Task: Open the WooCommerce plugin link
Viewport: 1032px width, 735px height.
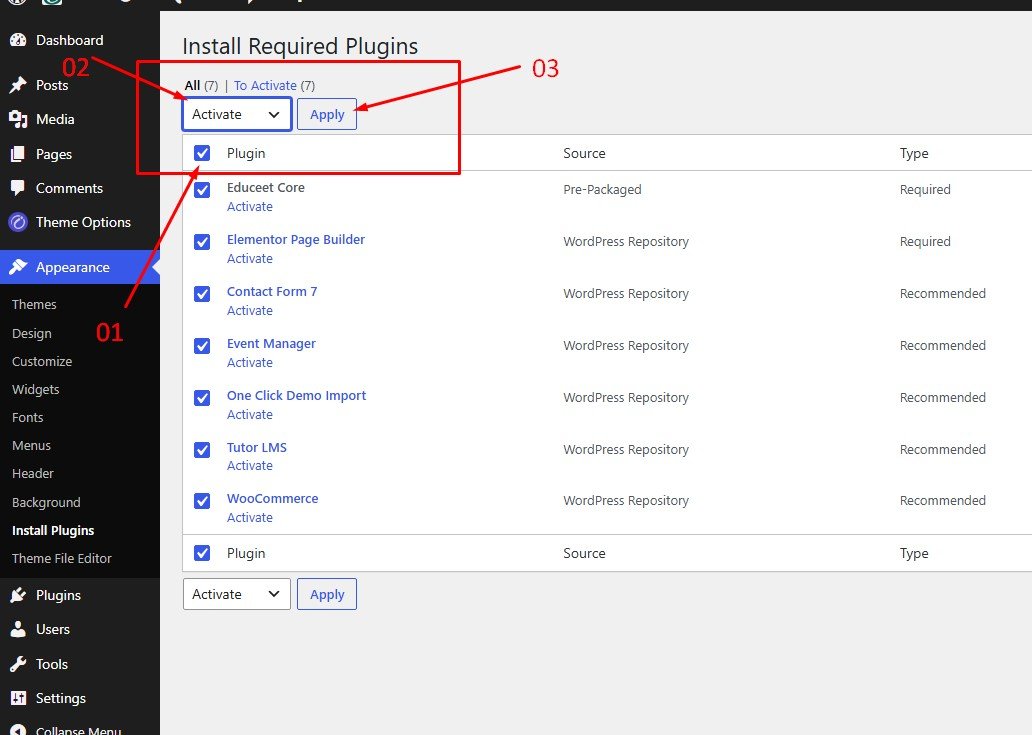Action: tap(272, 499)
